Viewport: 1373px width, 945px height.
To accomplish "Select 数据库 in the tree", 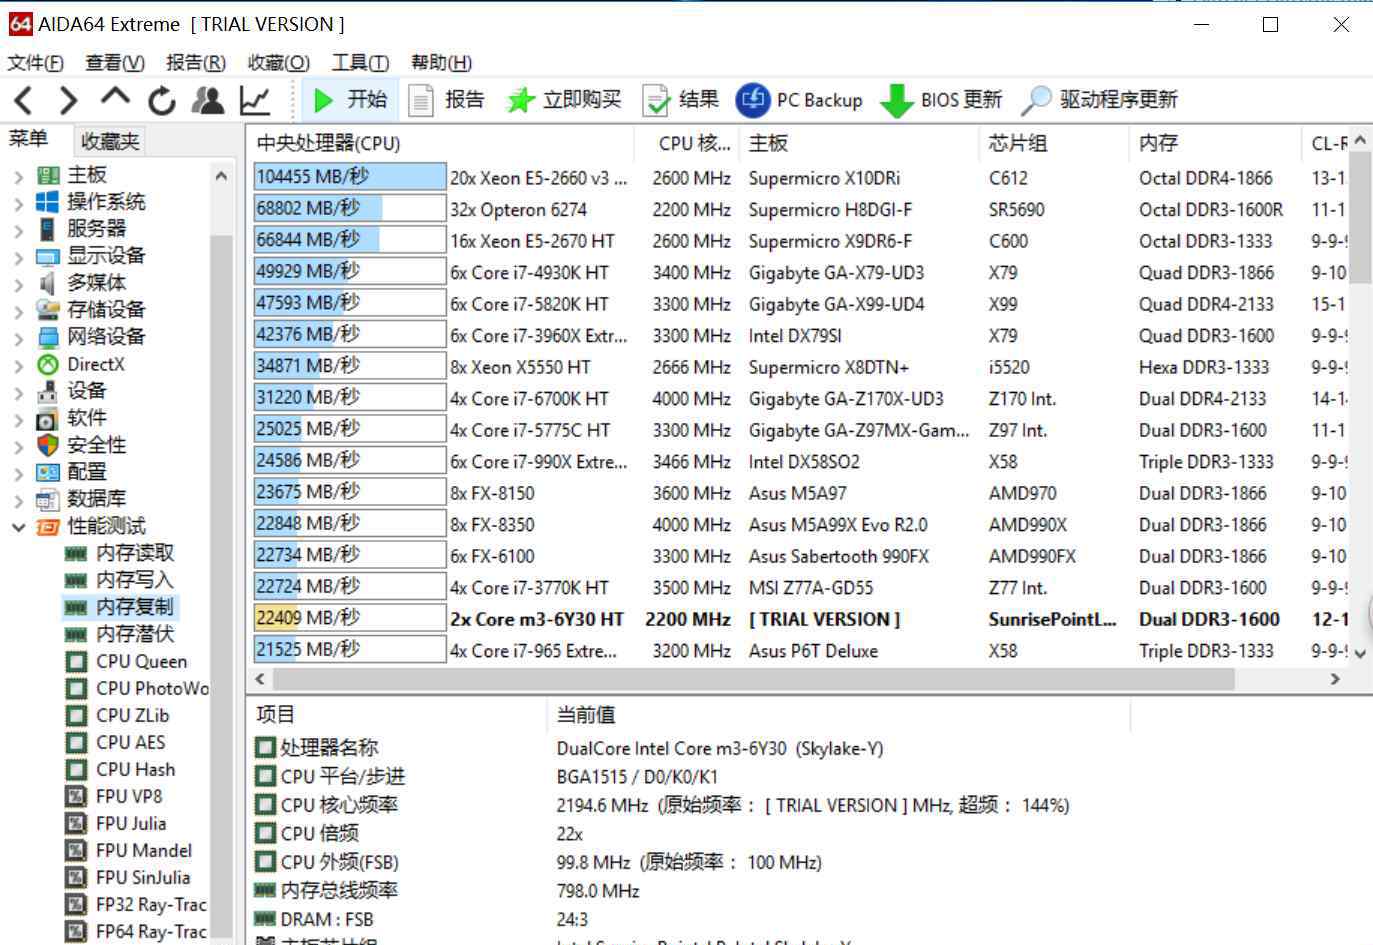I will 96,499.
